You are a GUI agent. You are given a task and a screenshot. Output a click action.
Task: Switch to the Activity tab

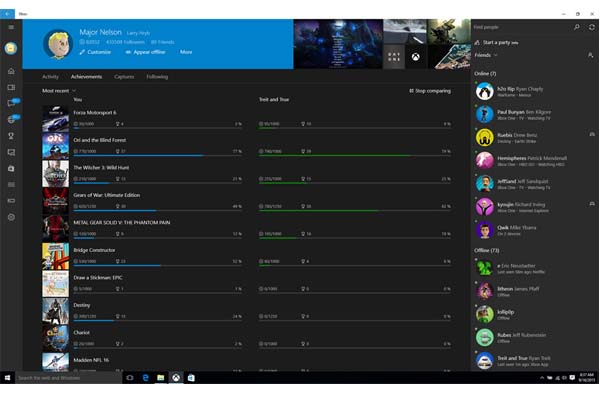coord(50,77)
